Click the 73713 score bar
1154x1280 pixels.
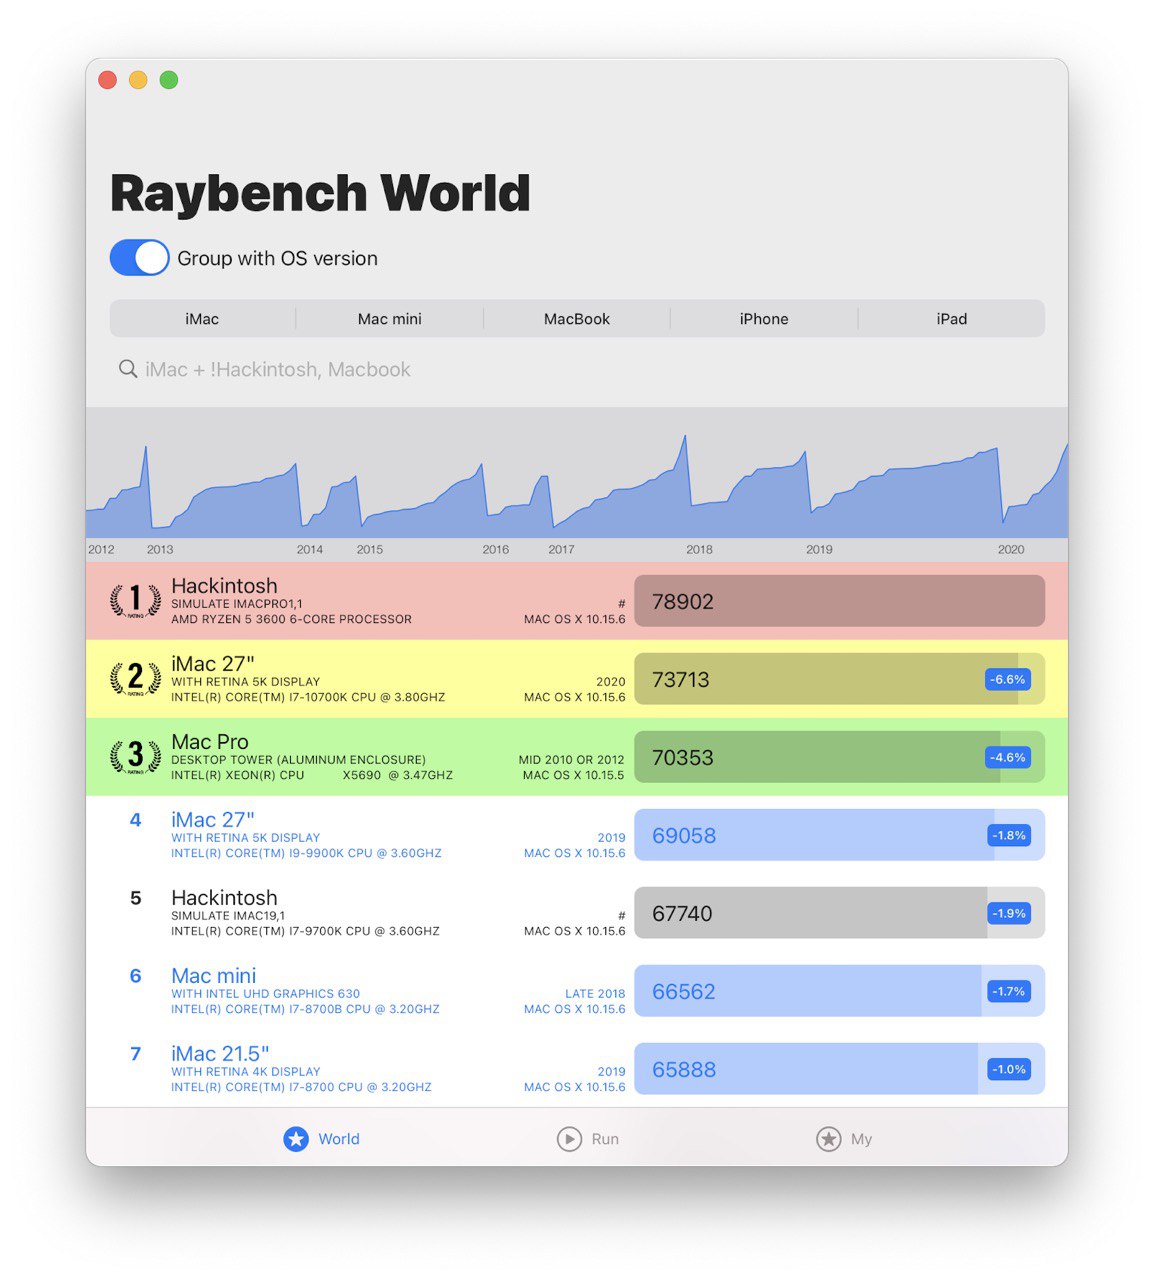point(839,679)
